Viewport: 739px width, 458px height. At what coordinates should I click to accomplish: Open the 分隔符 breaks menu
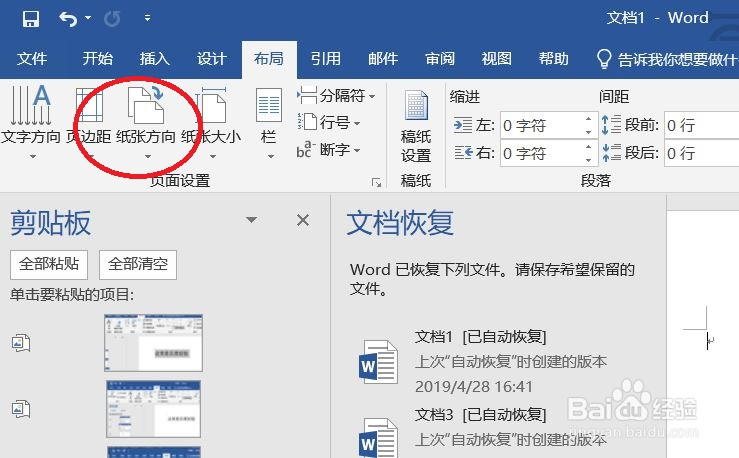(x=337, y=96)
